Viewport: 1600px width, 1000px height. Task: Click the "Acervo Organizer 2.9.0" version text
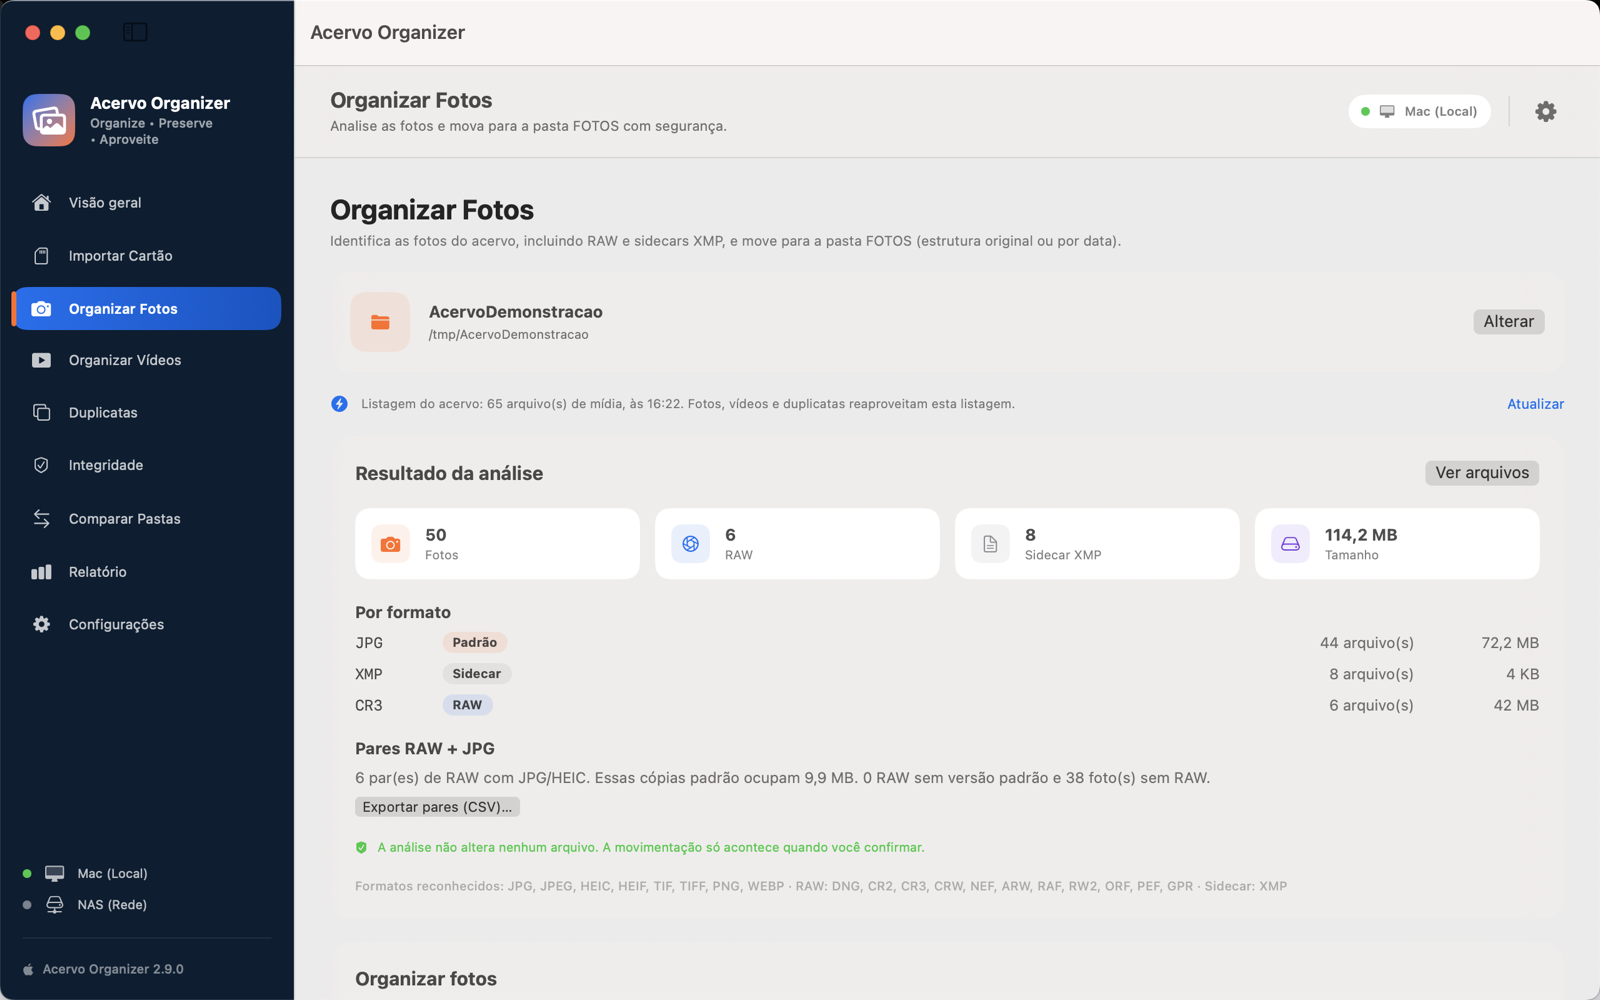coord(113,969)
